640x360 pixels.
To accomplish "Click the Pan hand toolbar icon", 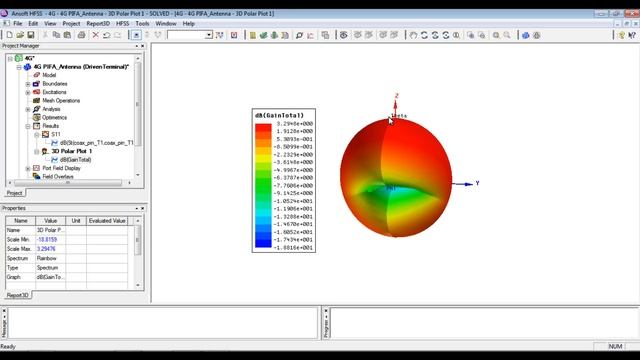I will tap(413, 36).
